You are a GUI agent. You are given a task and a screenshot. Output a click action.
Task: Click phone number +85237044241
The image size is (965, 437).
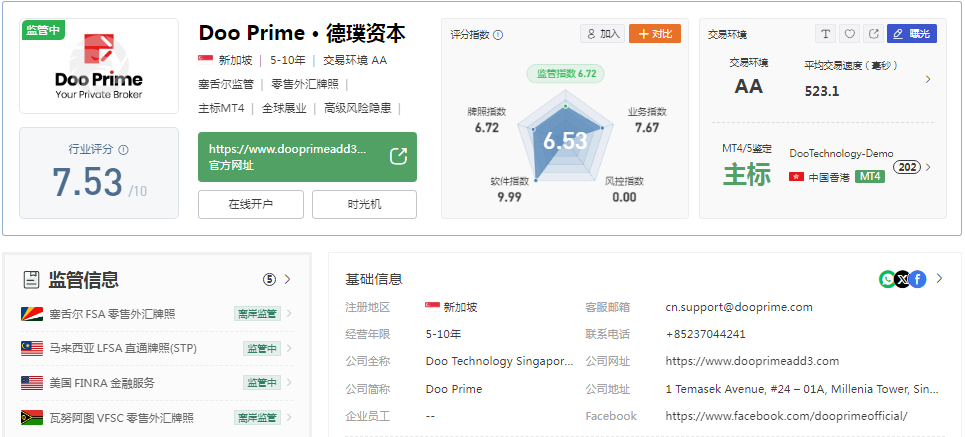(705, 334)
